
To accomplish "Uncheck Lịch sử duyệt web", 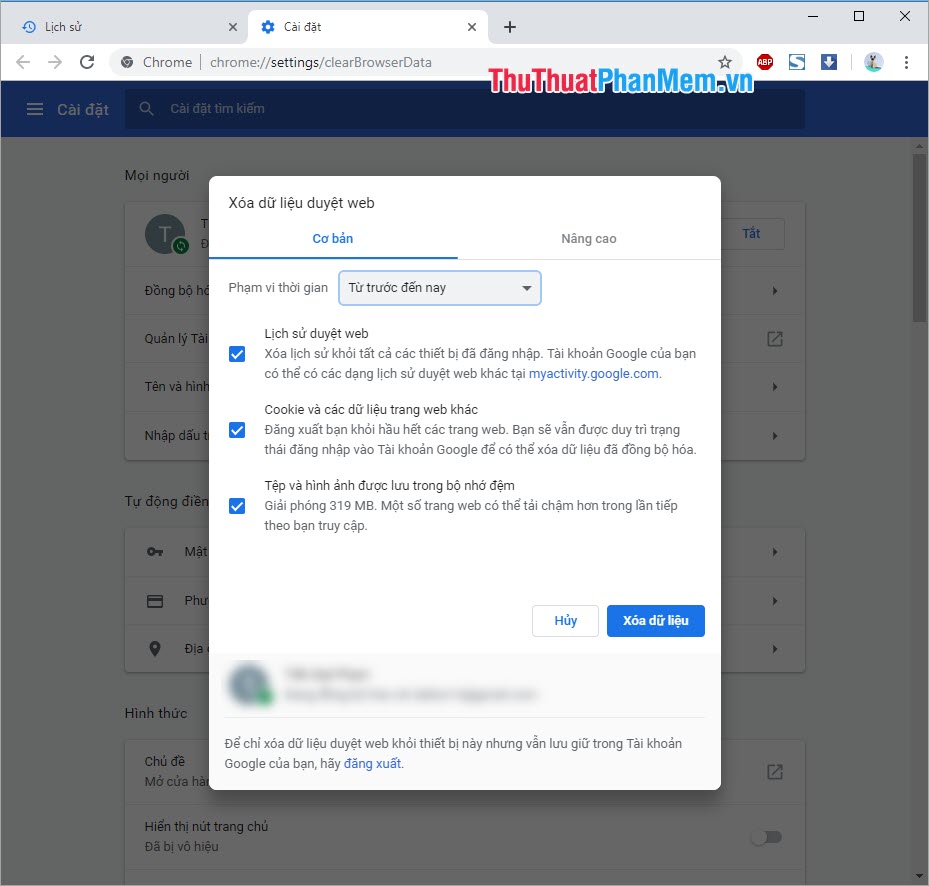I will 237,354.
